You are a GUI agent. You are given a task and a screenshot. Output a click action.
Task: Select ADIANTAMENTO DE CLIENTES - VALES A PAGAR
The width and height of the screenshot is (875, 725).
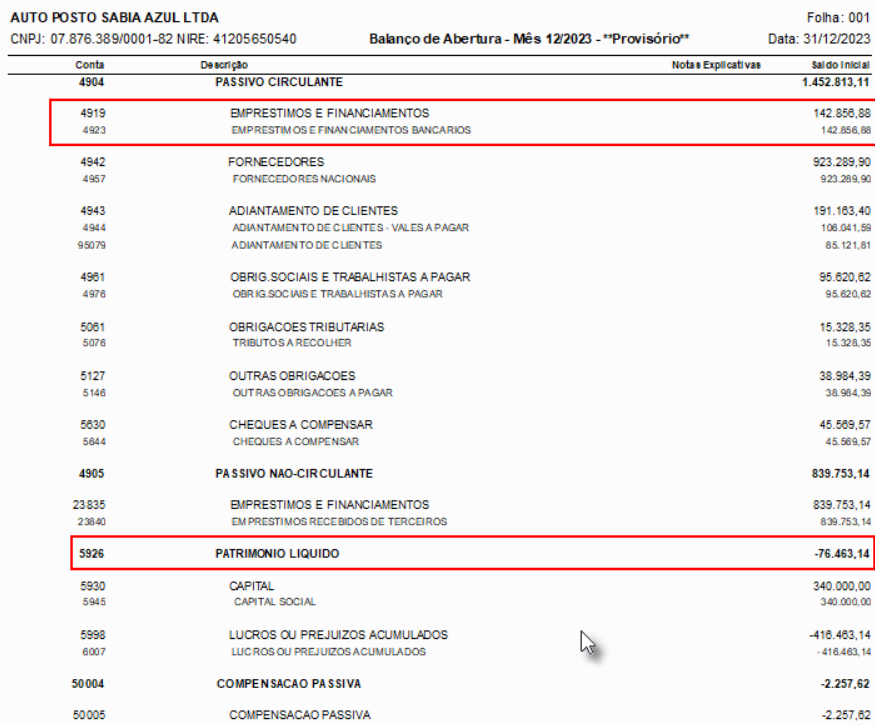(350, 228)
